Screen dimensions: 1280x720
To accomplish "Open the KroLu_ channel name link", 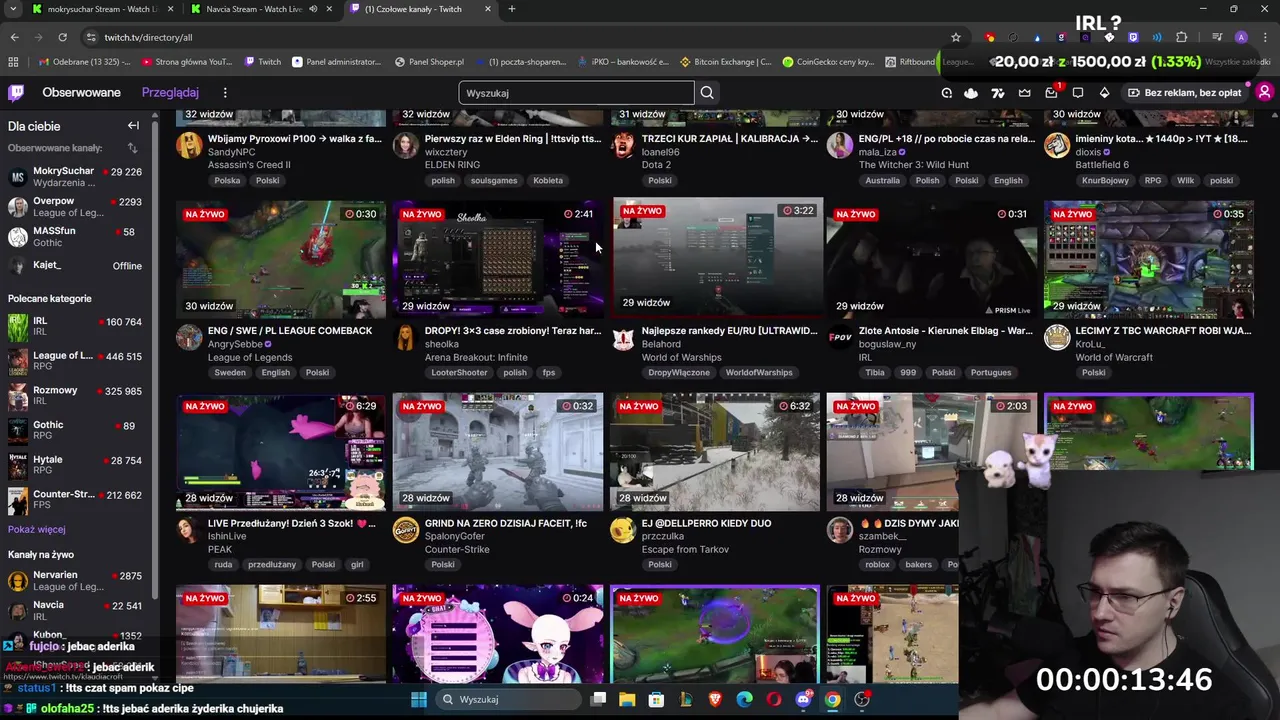I will pos(1089,344).
